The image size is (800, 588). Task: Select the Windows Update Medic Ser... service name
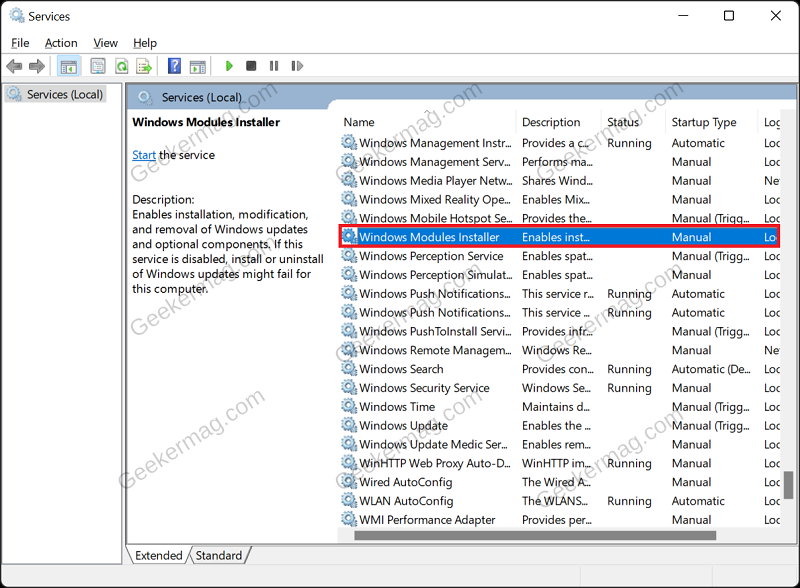click(434, 444)
